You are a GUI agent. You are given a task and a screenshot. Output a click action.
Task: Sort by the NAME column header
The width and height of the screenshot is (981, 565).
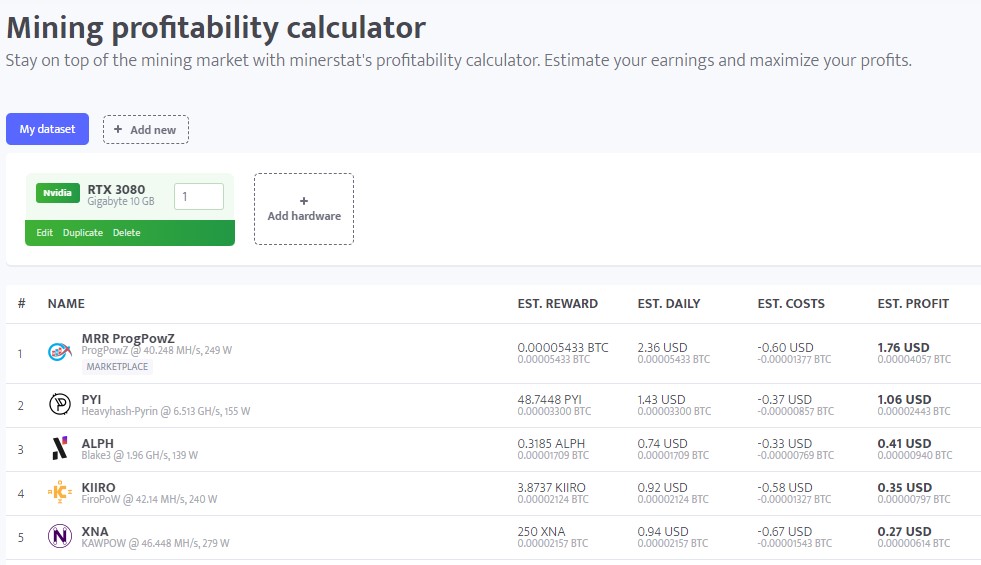click(66, 303)
